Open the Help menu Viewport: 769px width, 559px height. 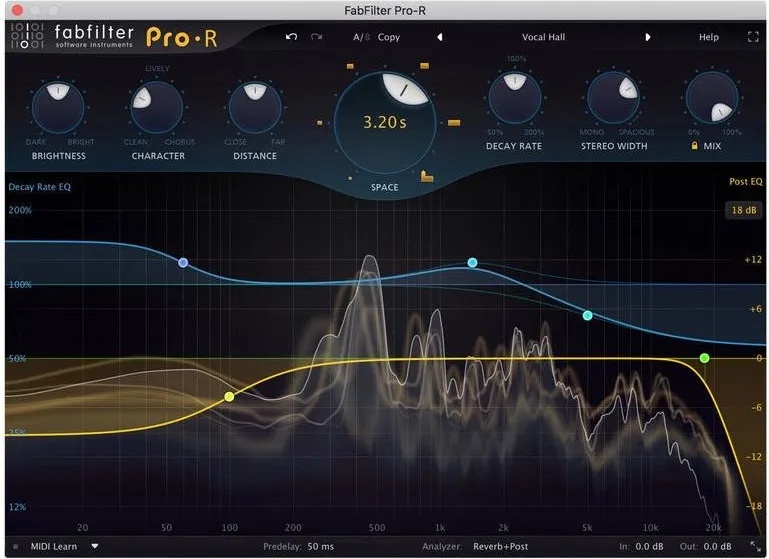(708, 37)
